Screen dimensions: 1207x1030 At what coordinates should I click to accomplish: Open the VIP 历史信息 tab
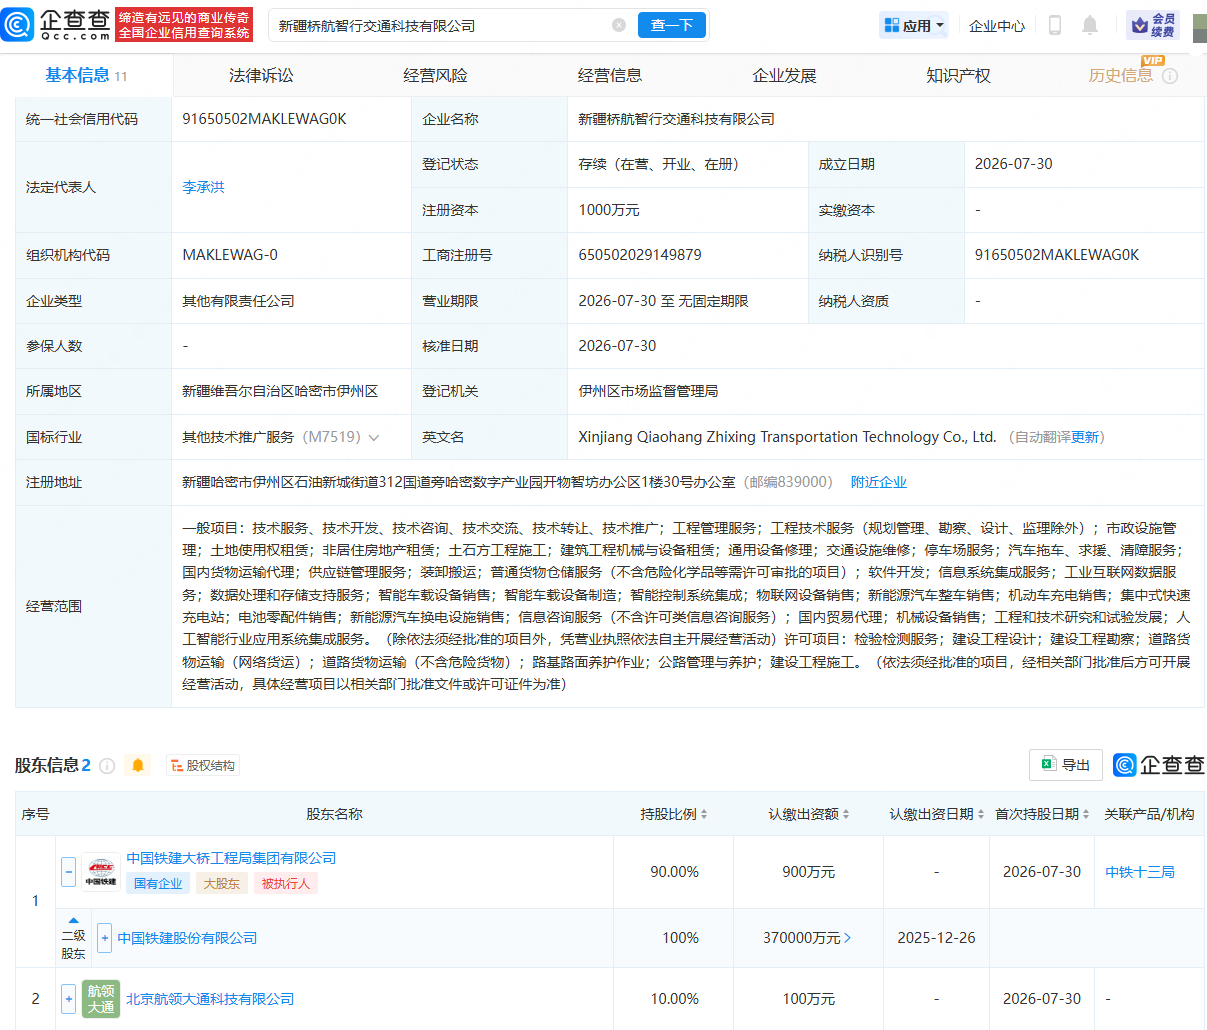tap(1120, 75)
